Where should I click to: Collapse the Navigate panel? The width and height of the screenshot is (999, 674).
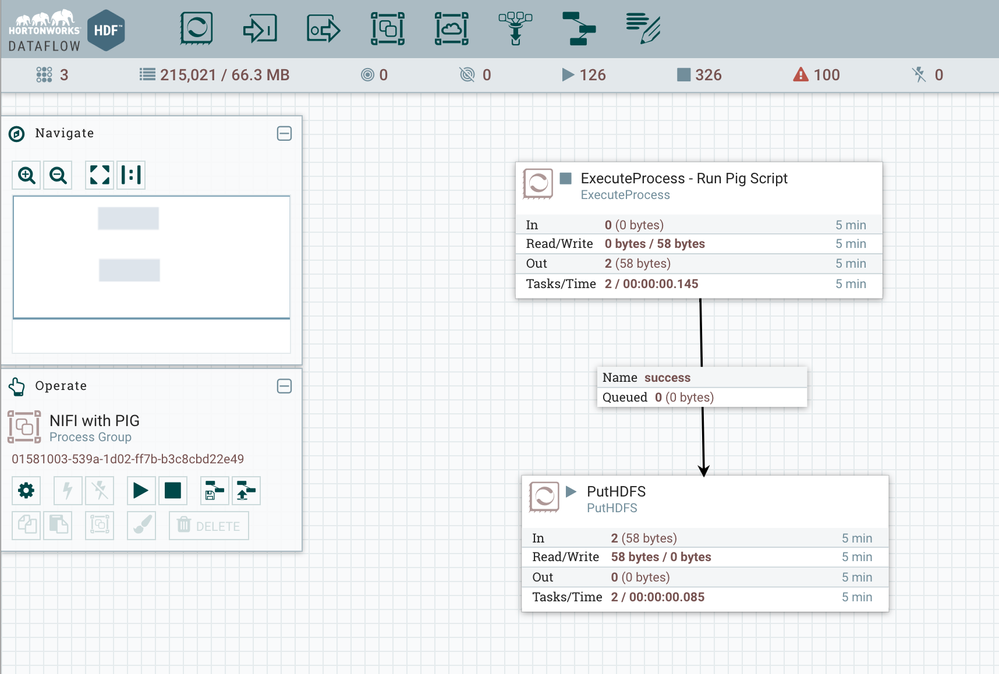click(284, 133)
